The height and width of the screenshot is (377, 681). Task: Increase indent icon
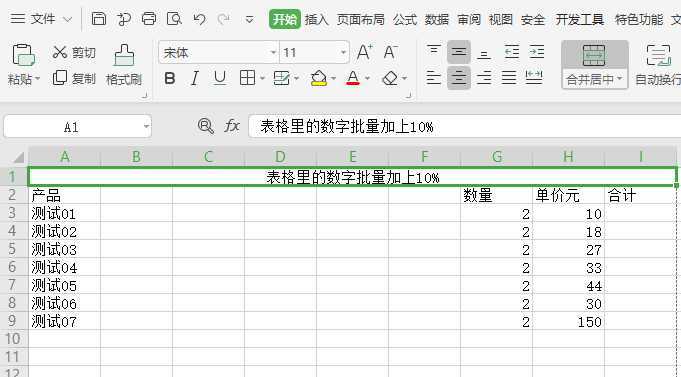(537, 52)
